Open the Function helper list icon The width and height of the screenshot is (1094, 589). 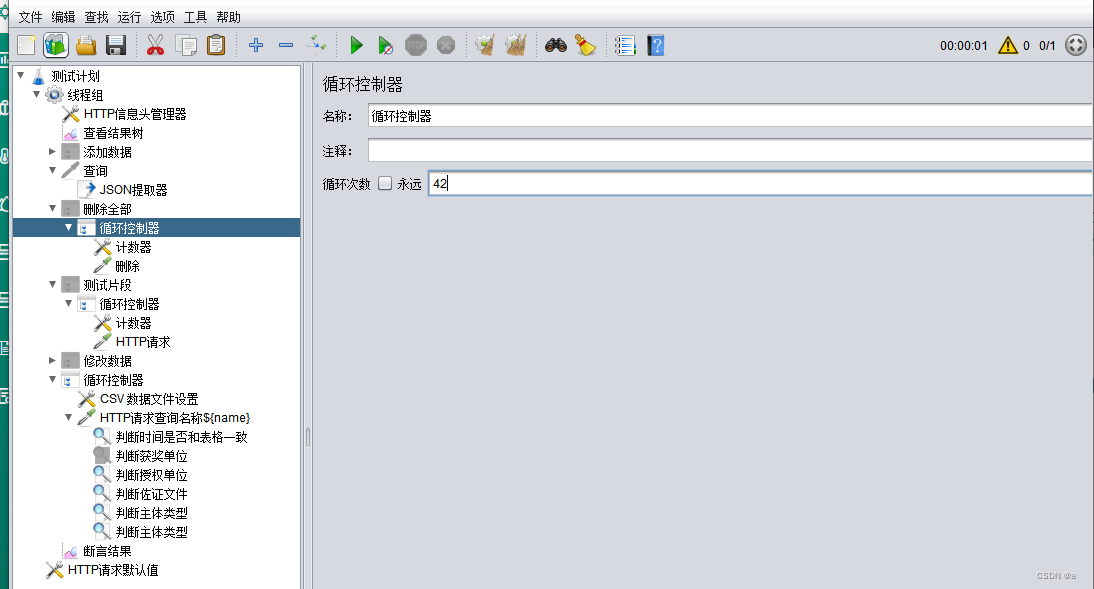tap(625, 45)
